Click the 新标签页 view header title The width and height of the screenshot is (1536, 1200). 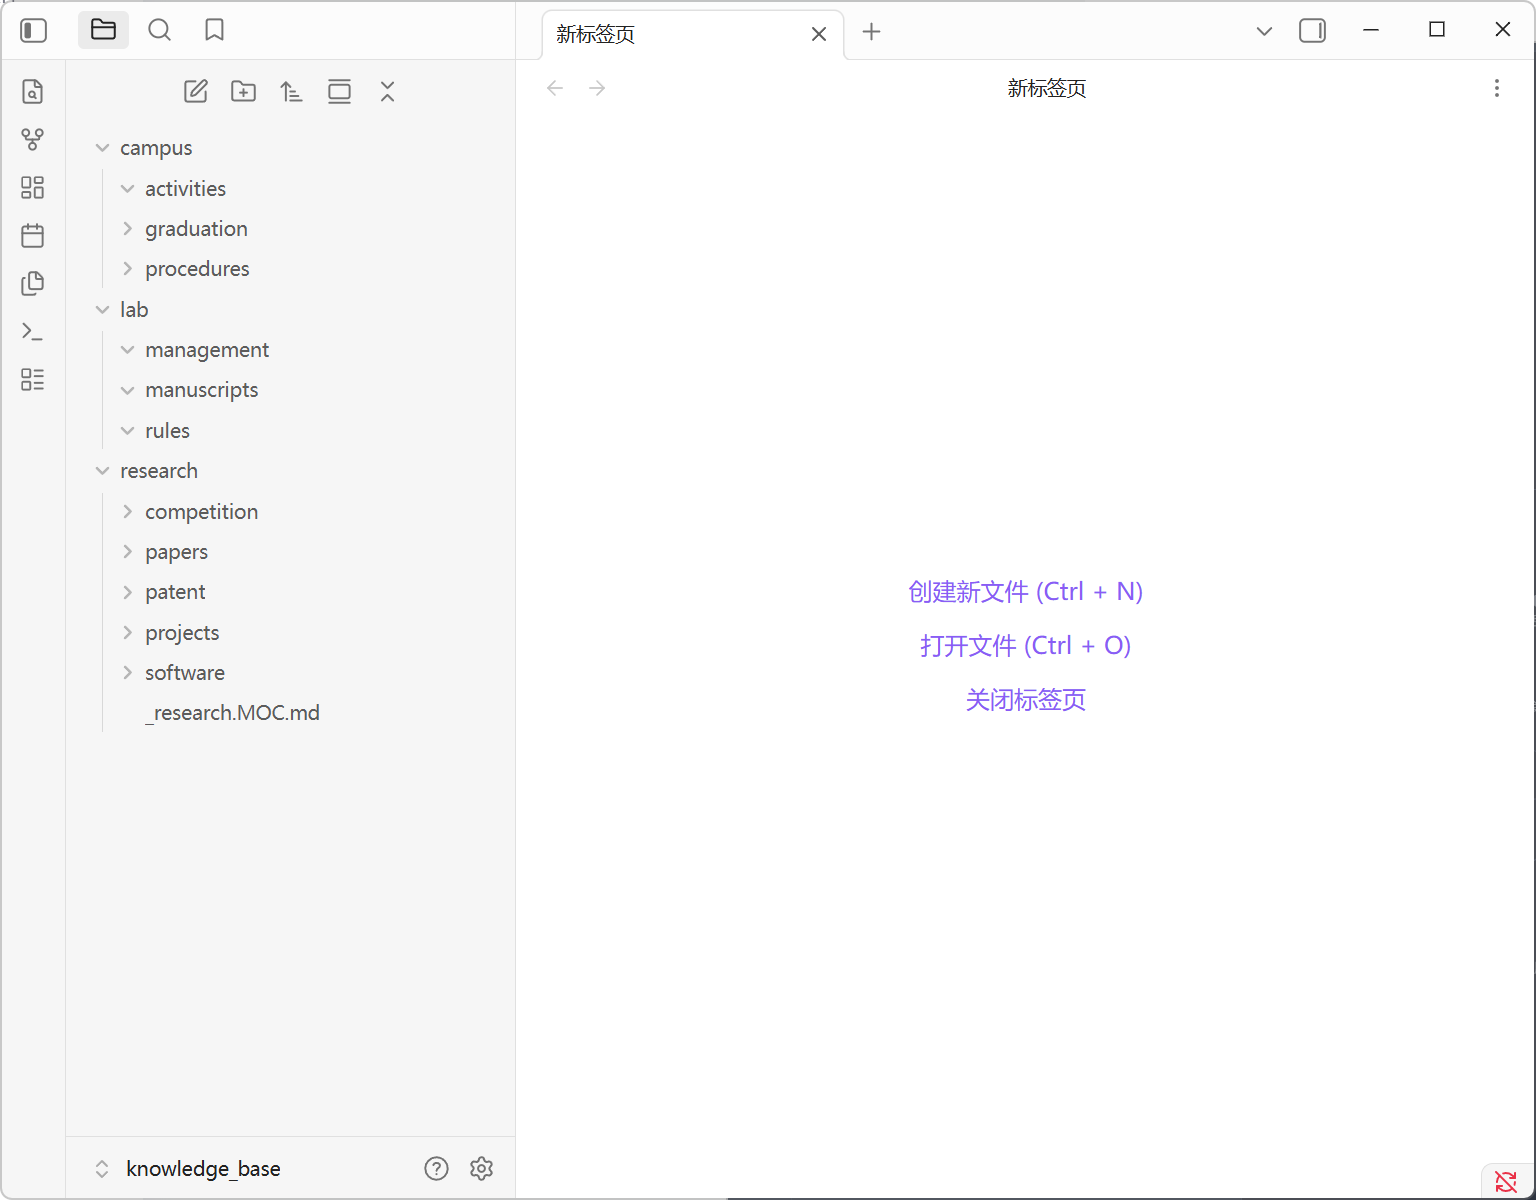tap(1047, 88)
